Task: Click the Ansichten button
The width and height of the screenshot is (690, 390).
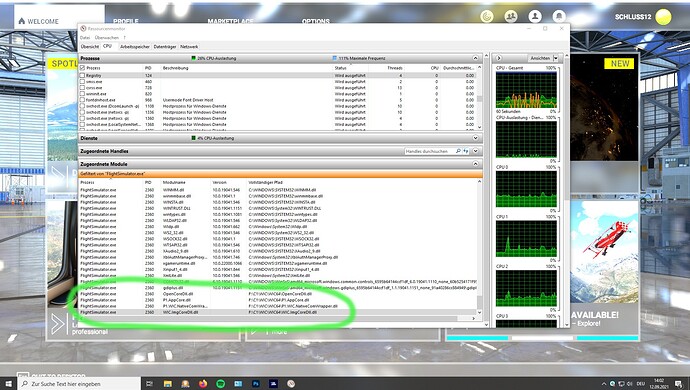Action: [x=540, y=58]
